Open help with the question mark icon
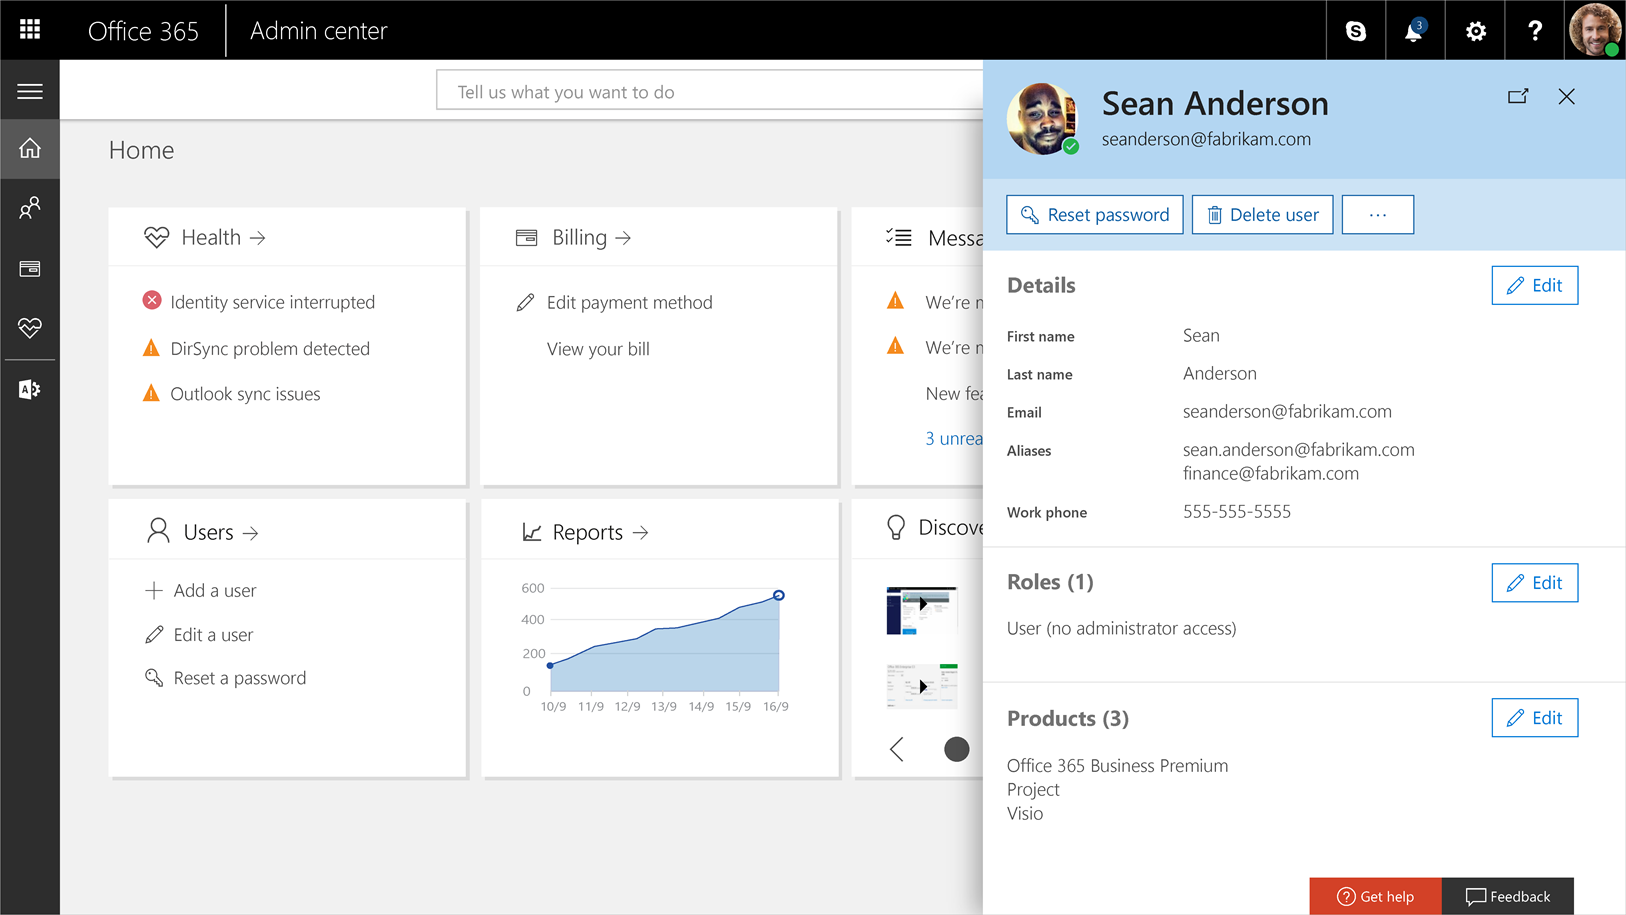This screenshot has width=1626, height=915. [1534, 31]
